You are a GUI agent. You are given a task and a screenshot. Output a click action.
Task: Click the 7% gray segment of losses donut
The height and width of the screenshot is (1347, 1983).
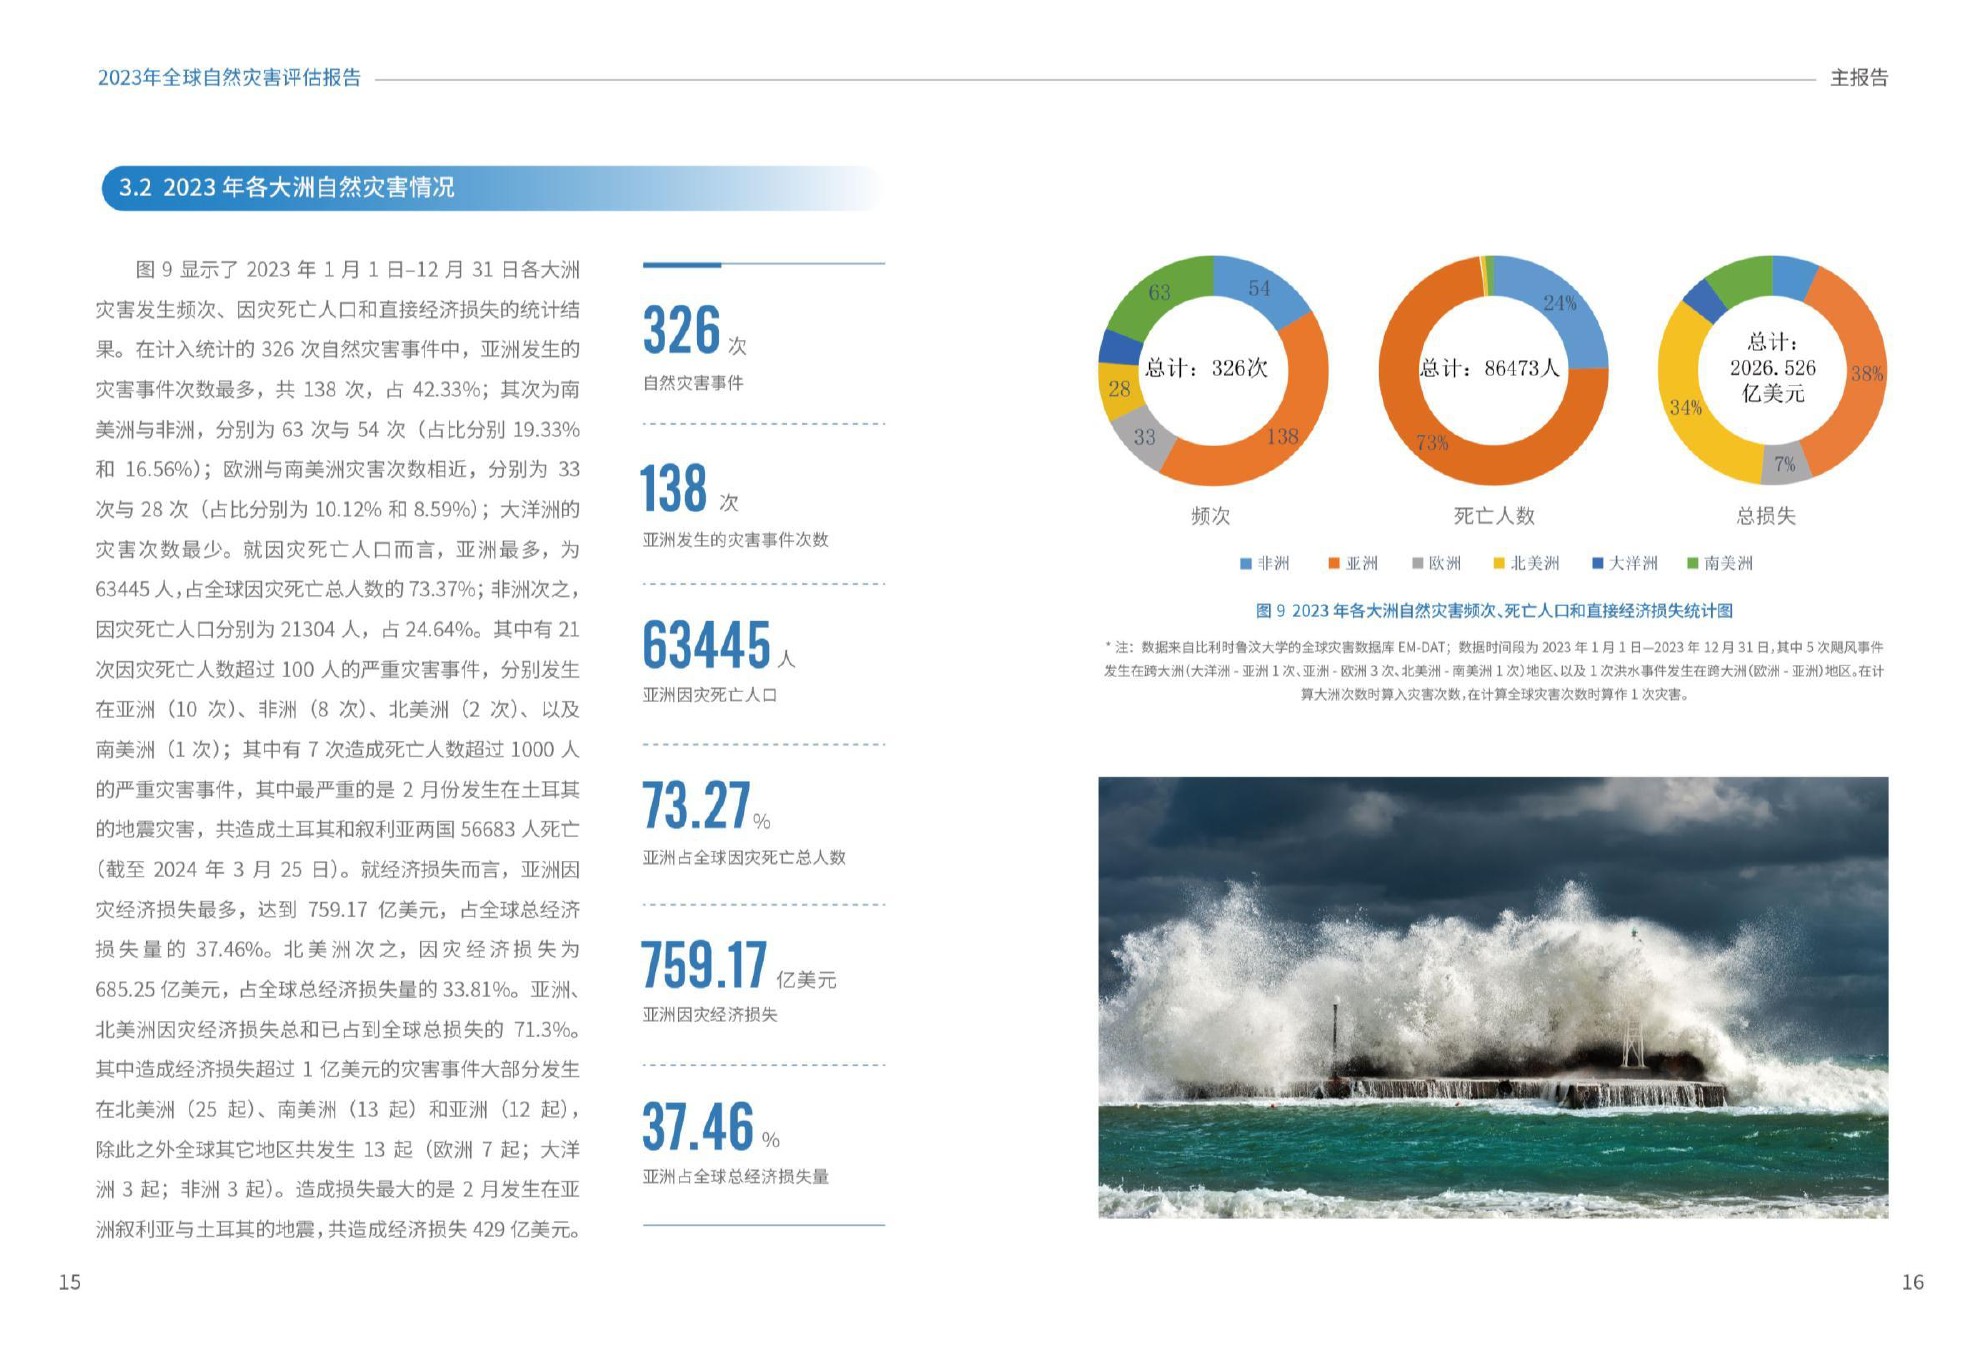1786,463
